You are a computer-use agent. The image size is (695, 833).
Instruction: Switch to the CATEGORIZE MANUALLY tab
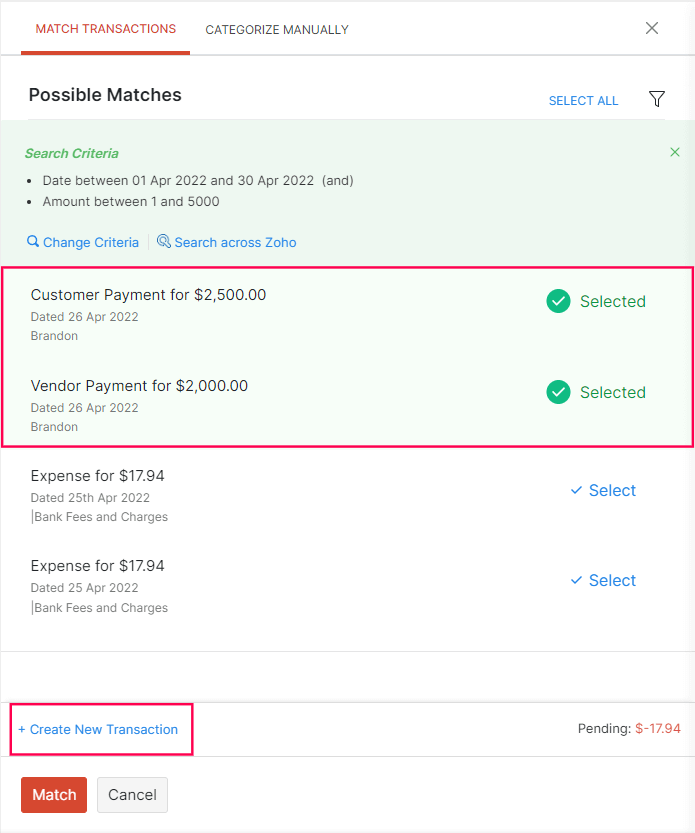pyautogui.click(x=276, y=29)
